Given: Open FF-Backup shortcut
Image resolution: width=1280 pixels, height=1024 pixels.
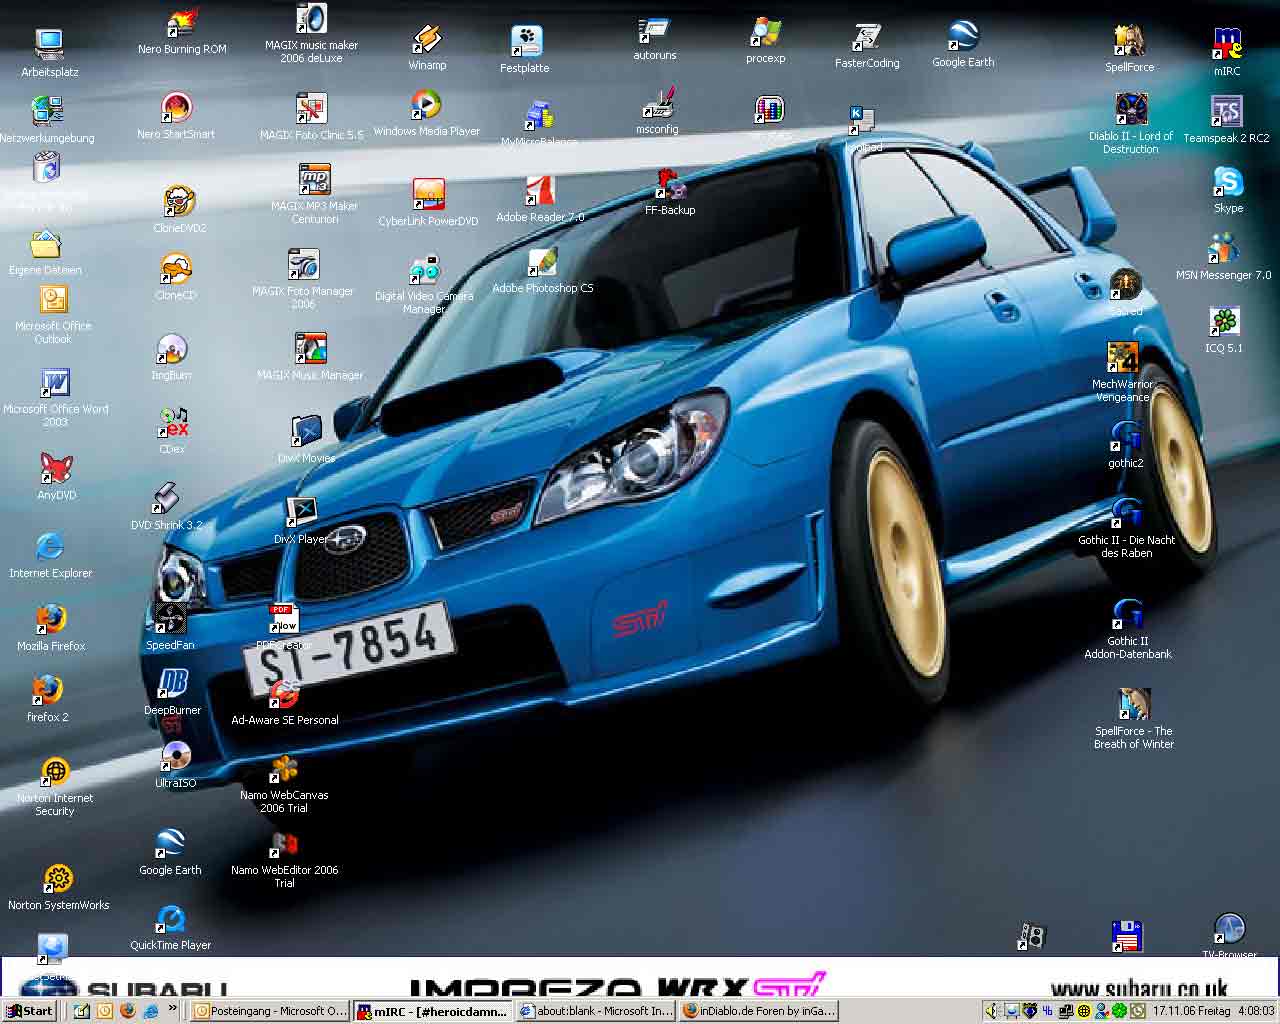Looking at the screenshot, I should (x=670, y=184).
